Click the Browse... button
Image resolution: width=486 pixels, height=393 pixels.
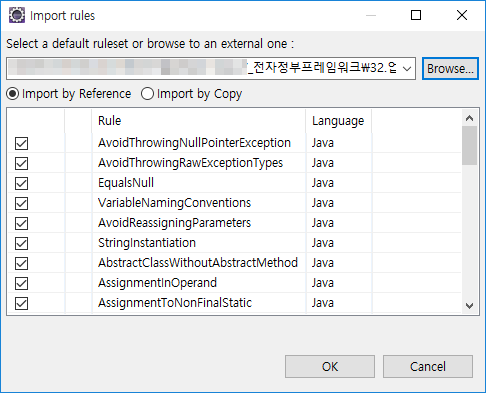pos(450,69)
